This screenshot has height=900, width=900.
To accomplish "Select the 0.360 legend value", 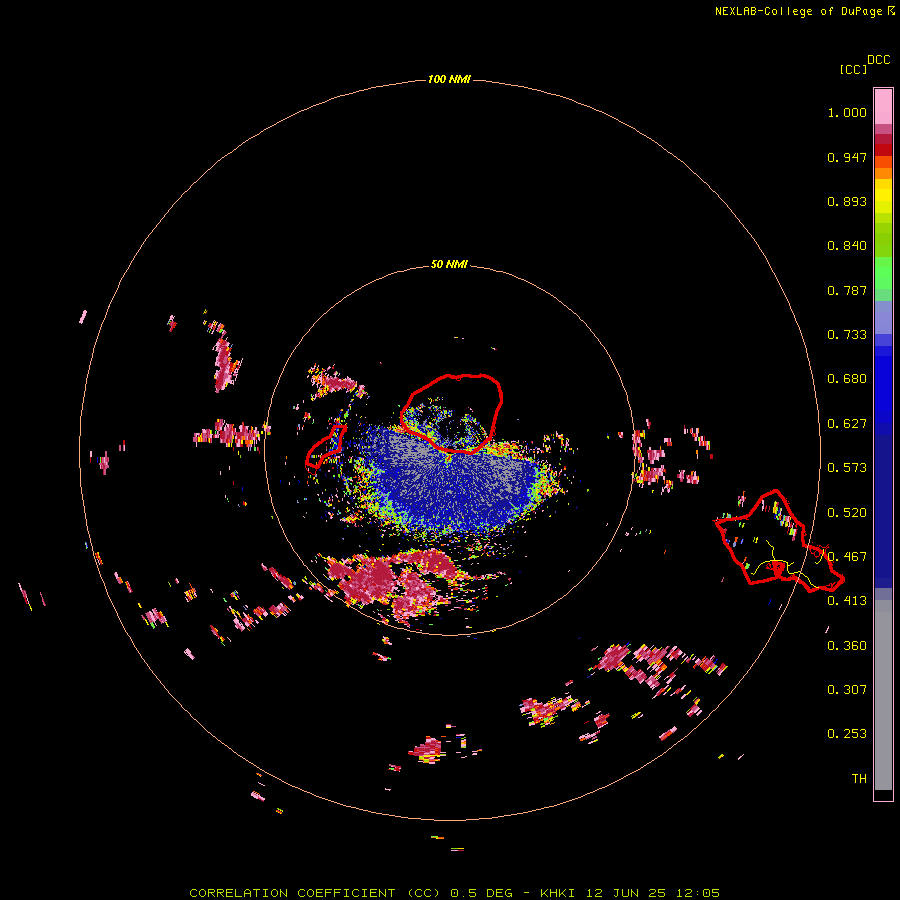I will tap(847, 646).
